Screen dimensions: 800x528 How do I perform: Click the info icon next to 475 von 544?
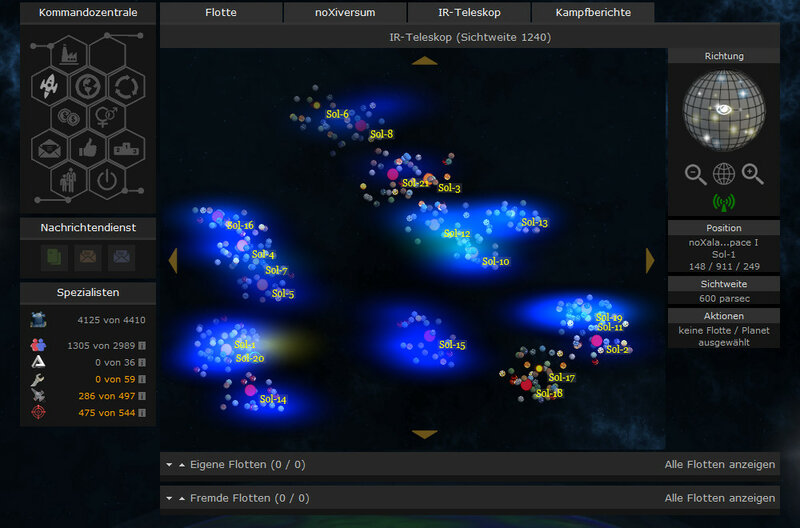click(142, 413)
